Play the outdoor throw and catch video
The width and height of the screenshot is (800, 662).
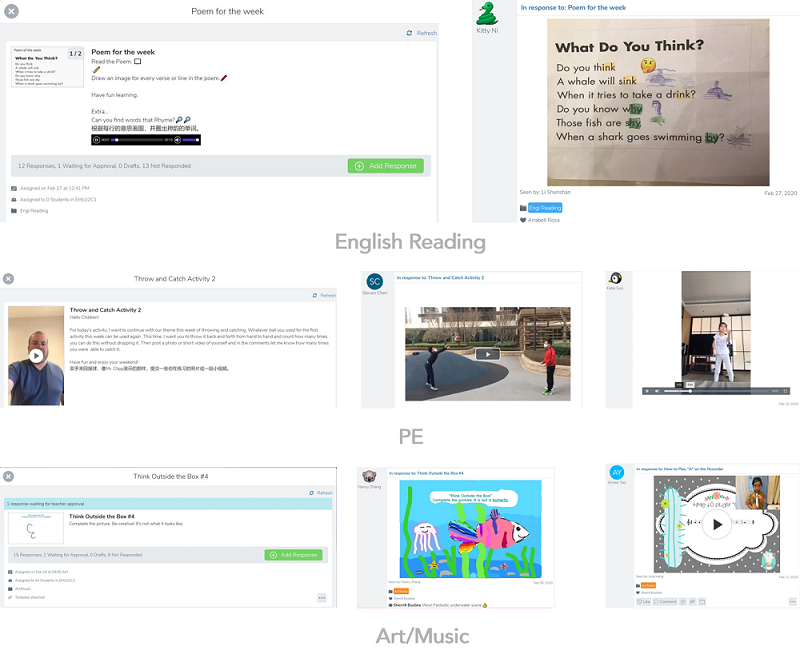pyautogui.click(x=486, y=354)
